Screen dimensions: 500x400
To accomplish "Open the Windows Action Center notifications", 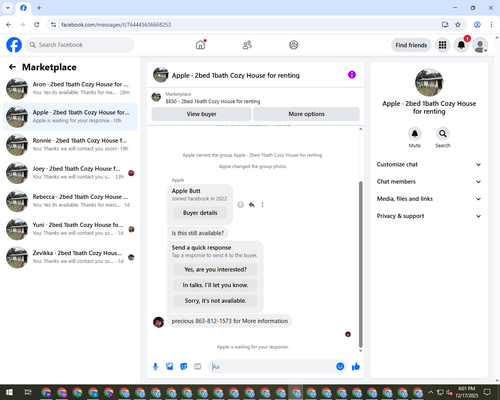I will click(487, 392).
